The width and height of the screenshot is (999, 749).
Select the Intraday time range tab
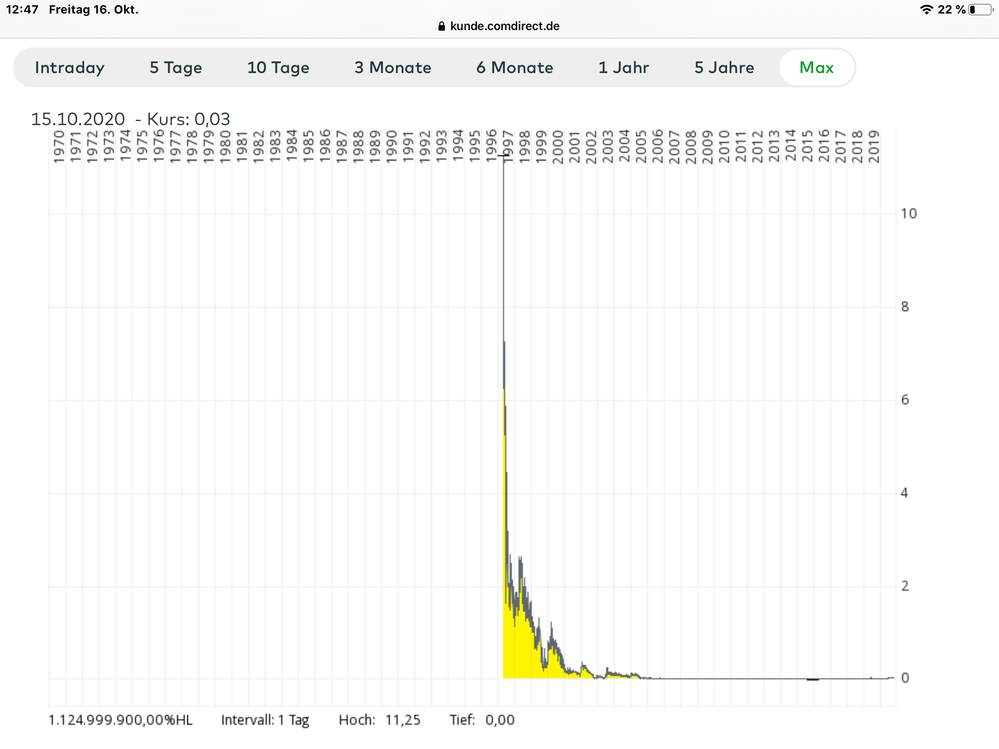point(70,68)
